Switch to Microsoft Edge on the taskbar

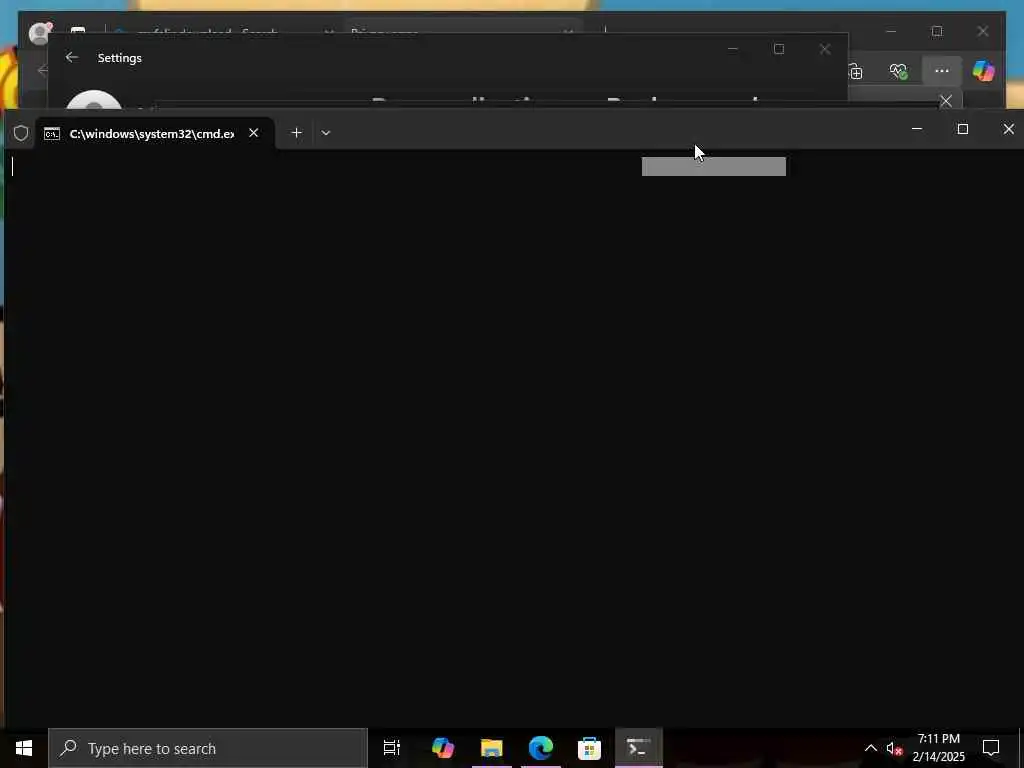point(541,748)
